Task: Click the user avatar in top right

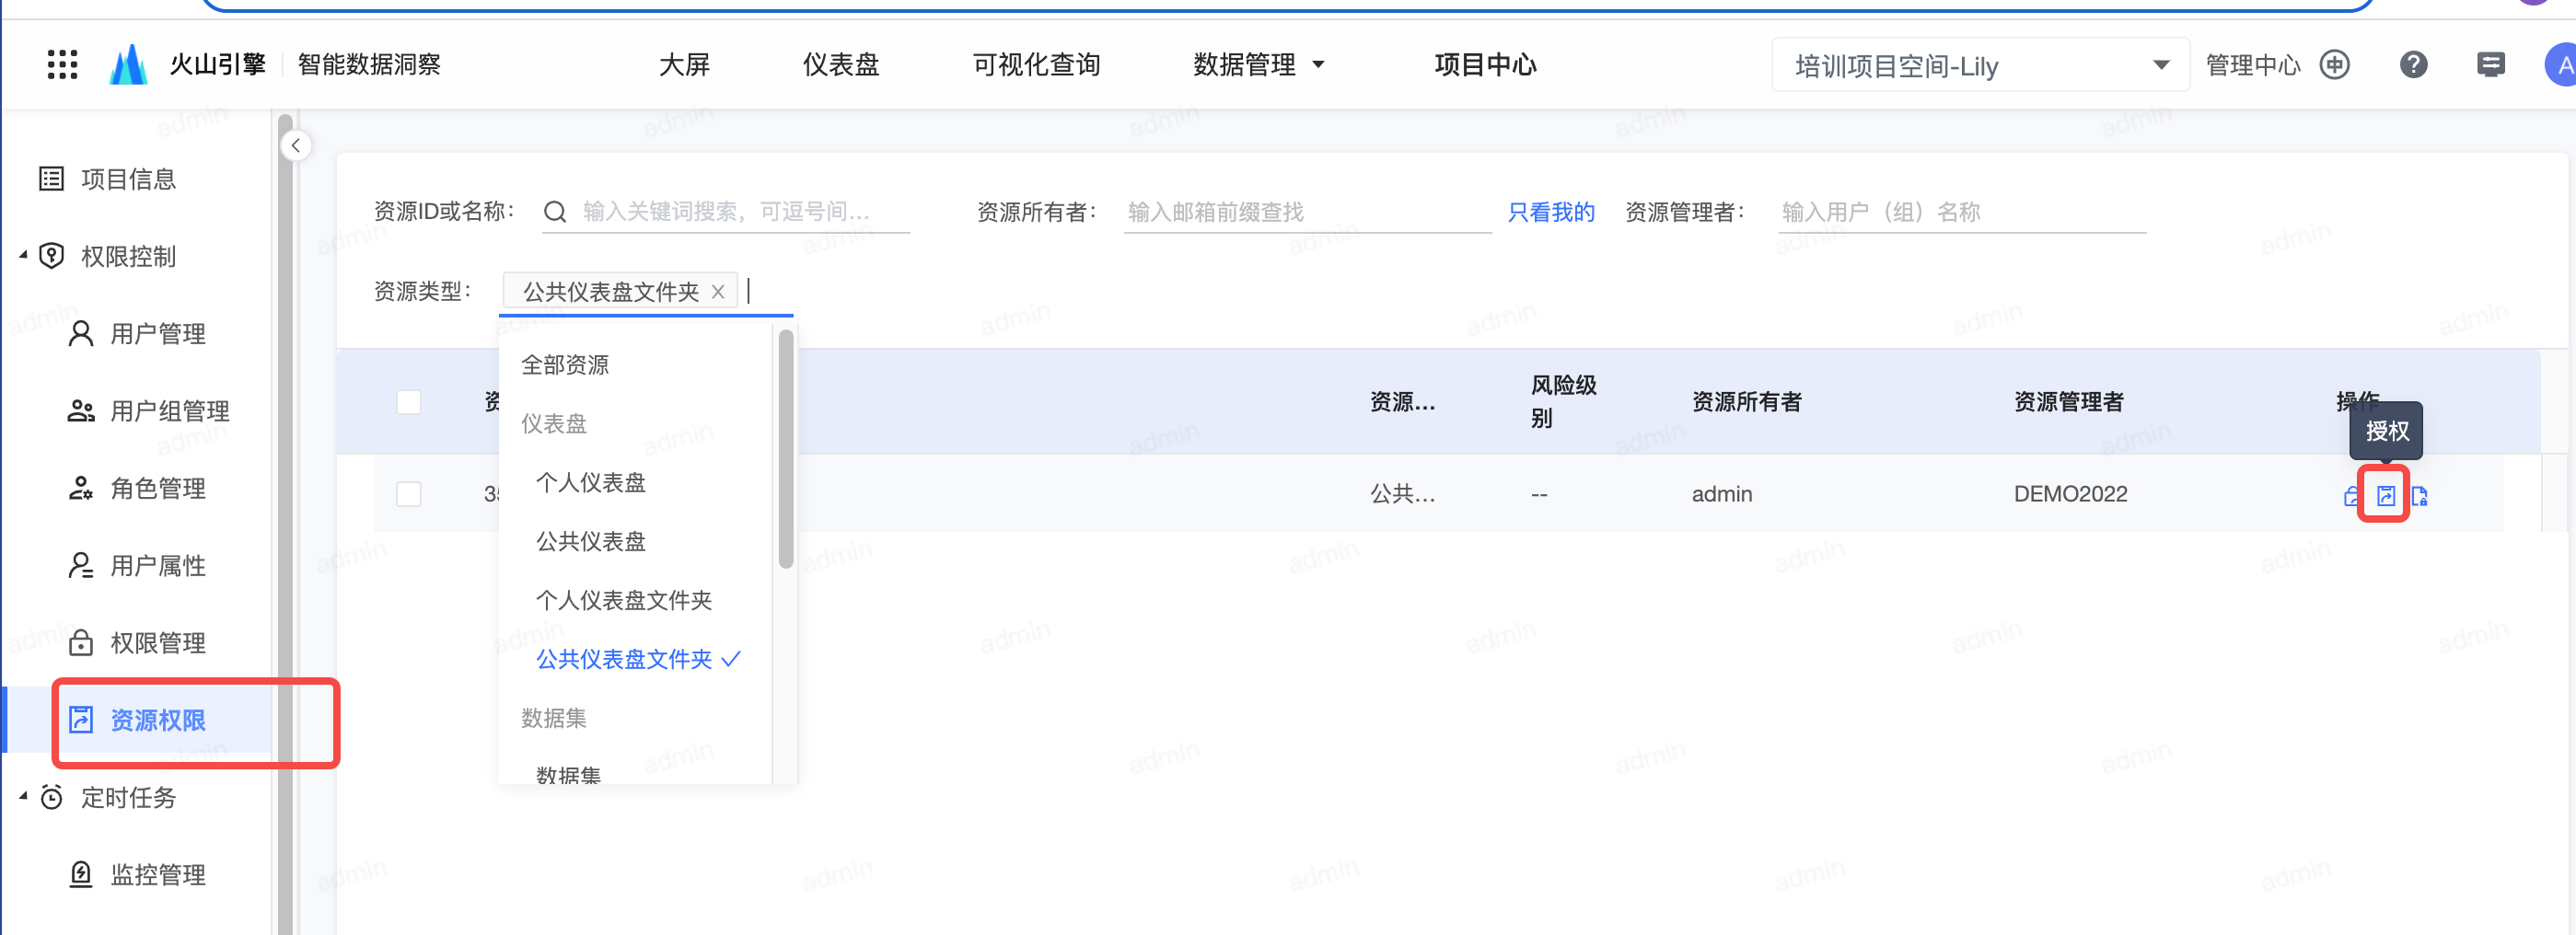Action: tap(2561, 65)
